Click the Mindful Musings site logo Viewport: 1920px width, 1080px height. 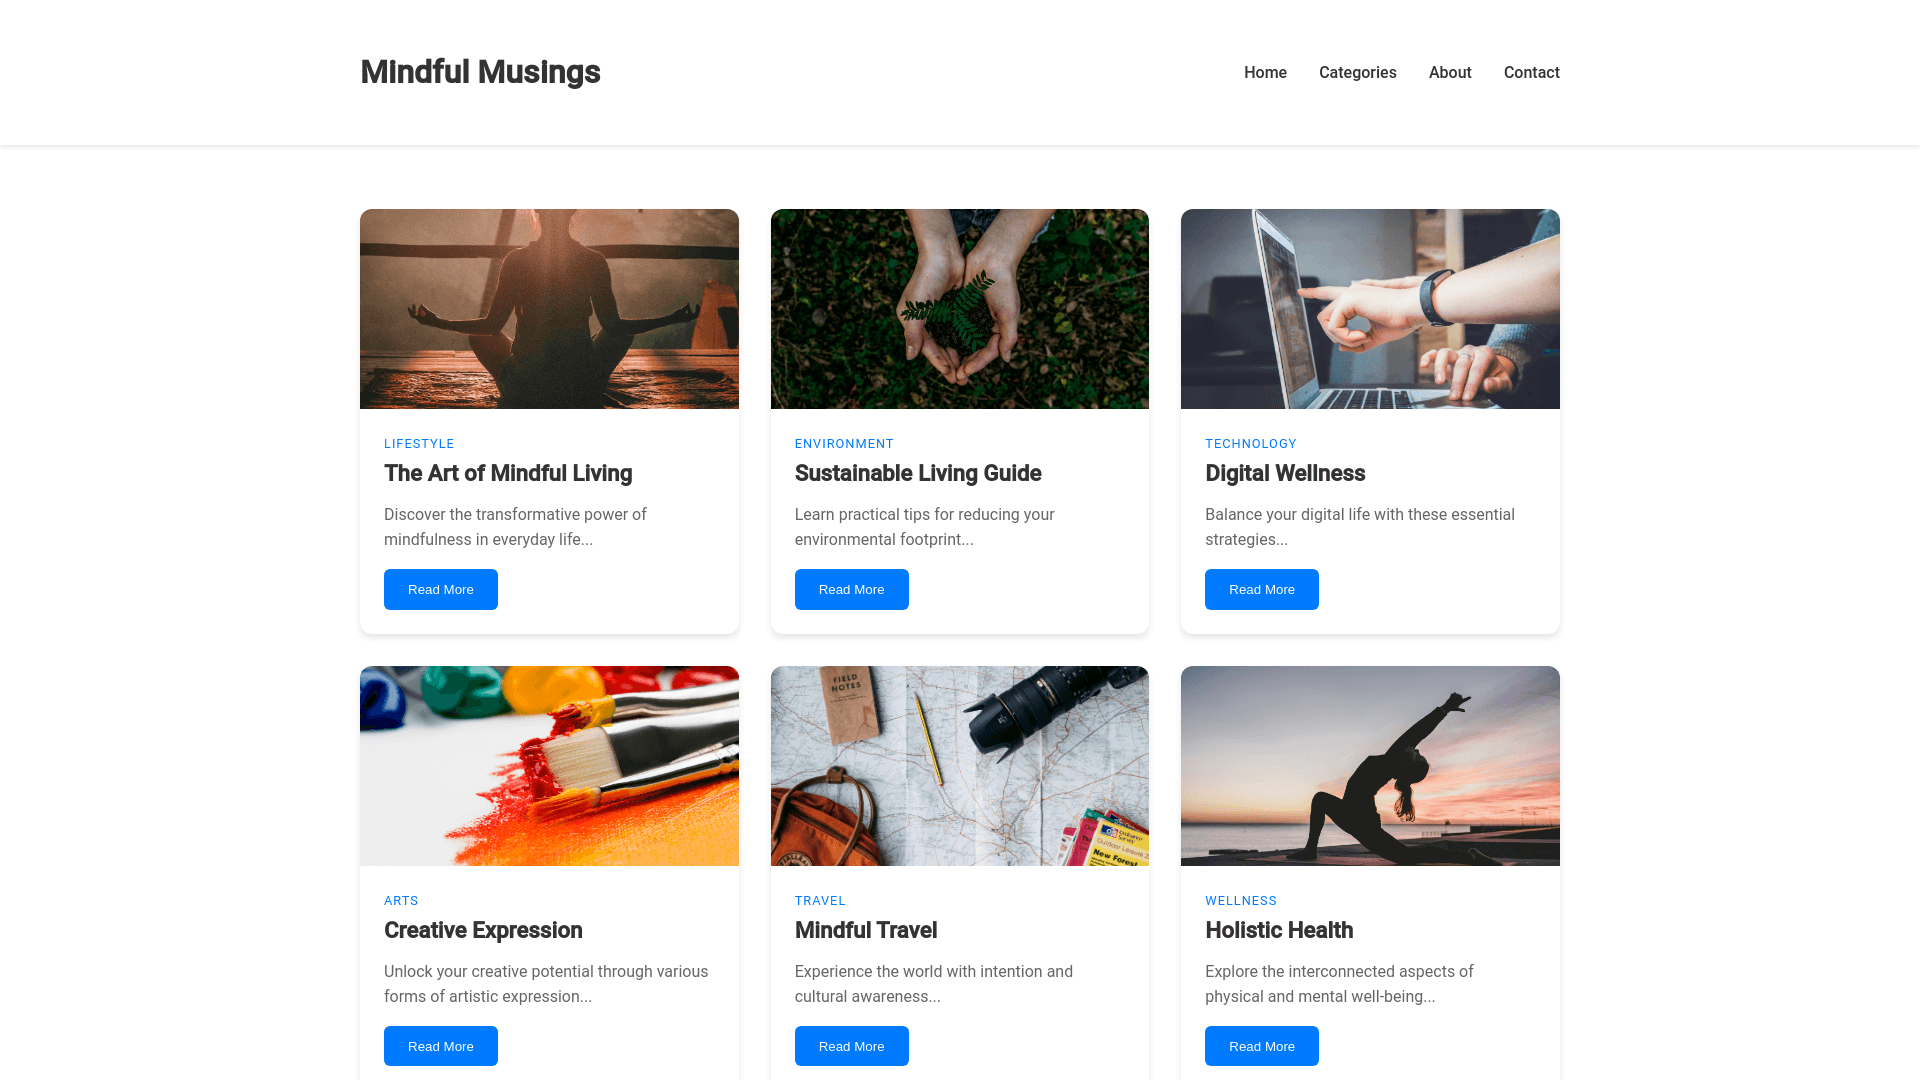click(480, 72)
